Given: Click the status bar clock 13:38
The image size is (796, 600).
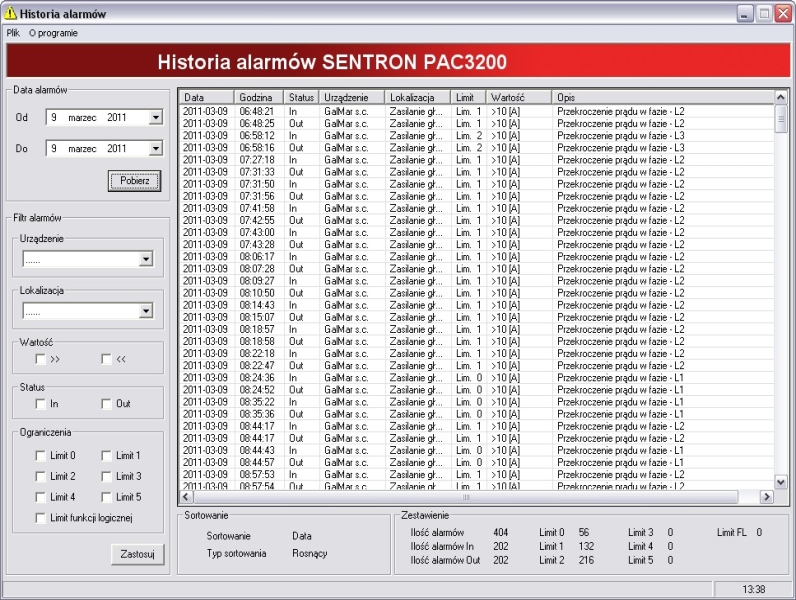Looking at the screenshot, I should (x=753, y=589).
